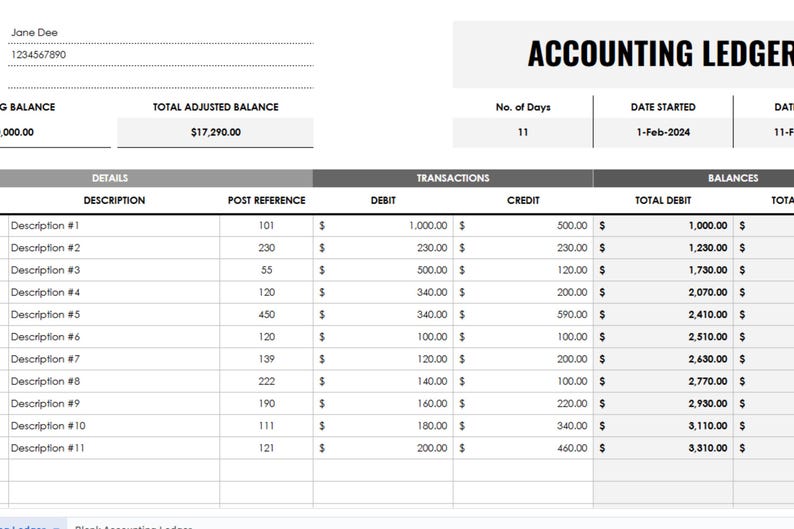Click total debit 3,110.00 in Description #10 row

pos(663,426)
